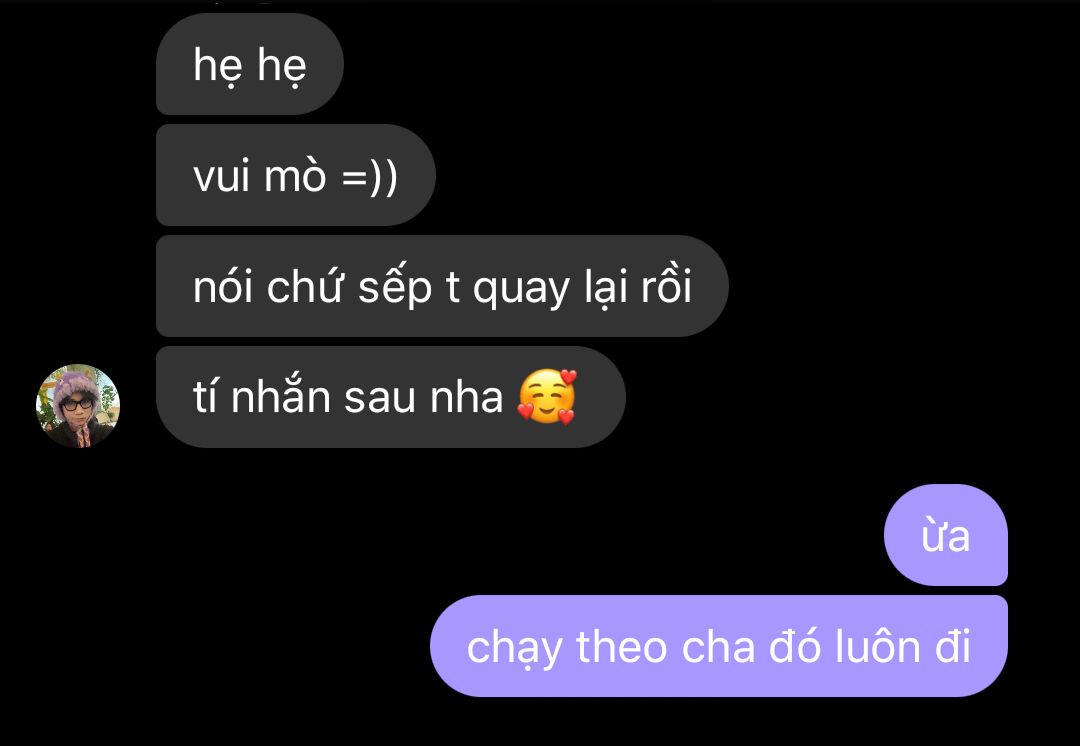
Task: Select the purple "ừa" sent message
Action: coord(946,535)
